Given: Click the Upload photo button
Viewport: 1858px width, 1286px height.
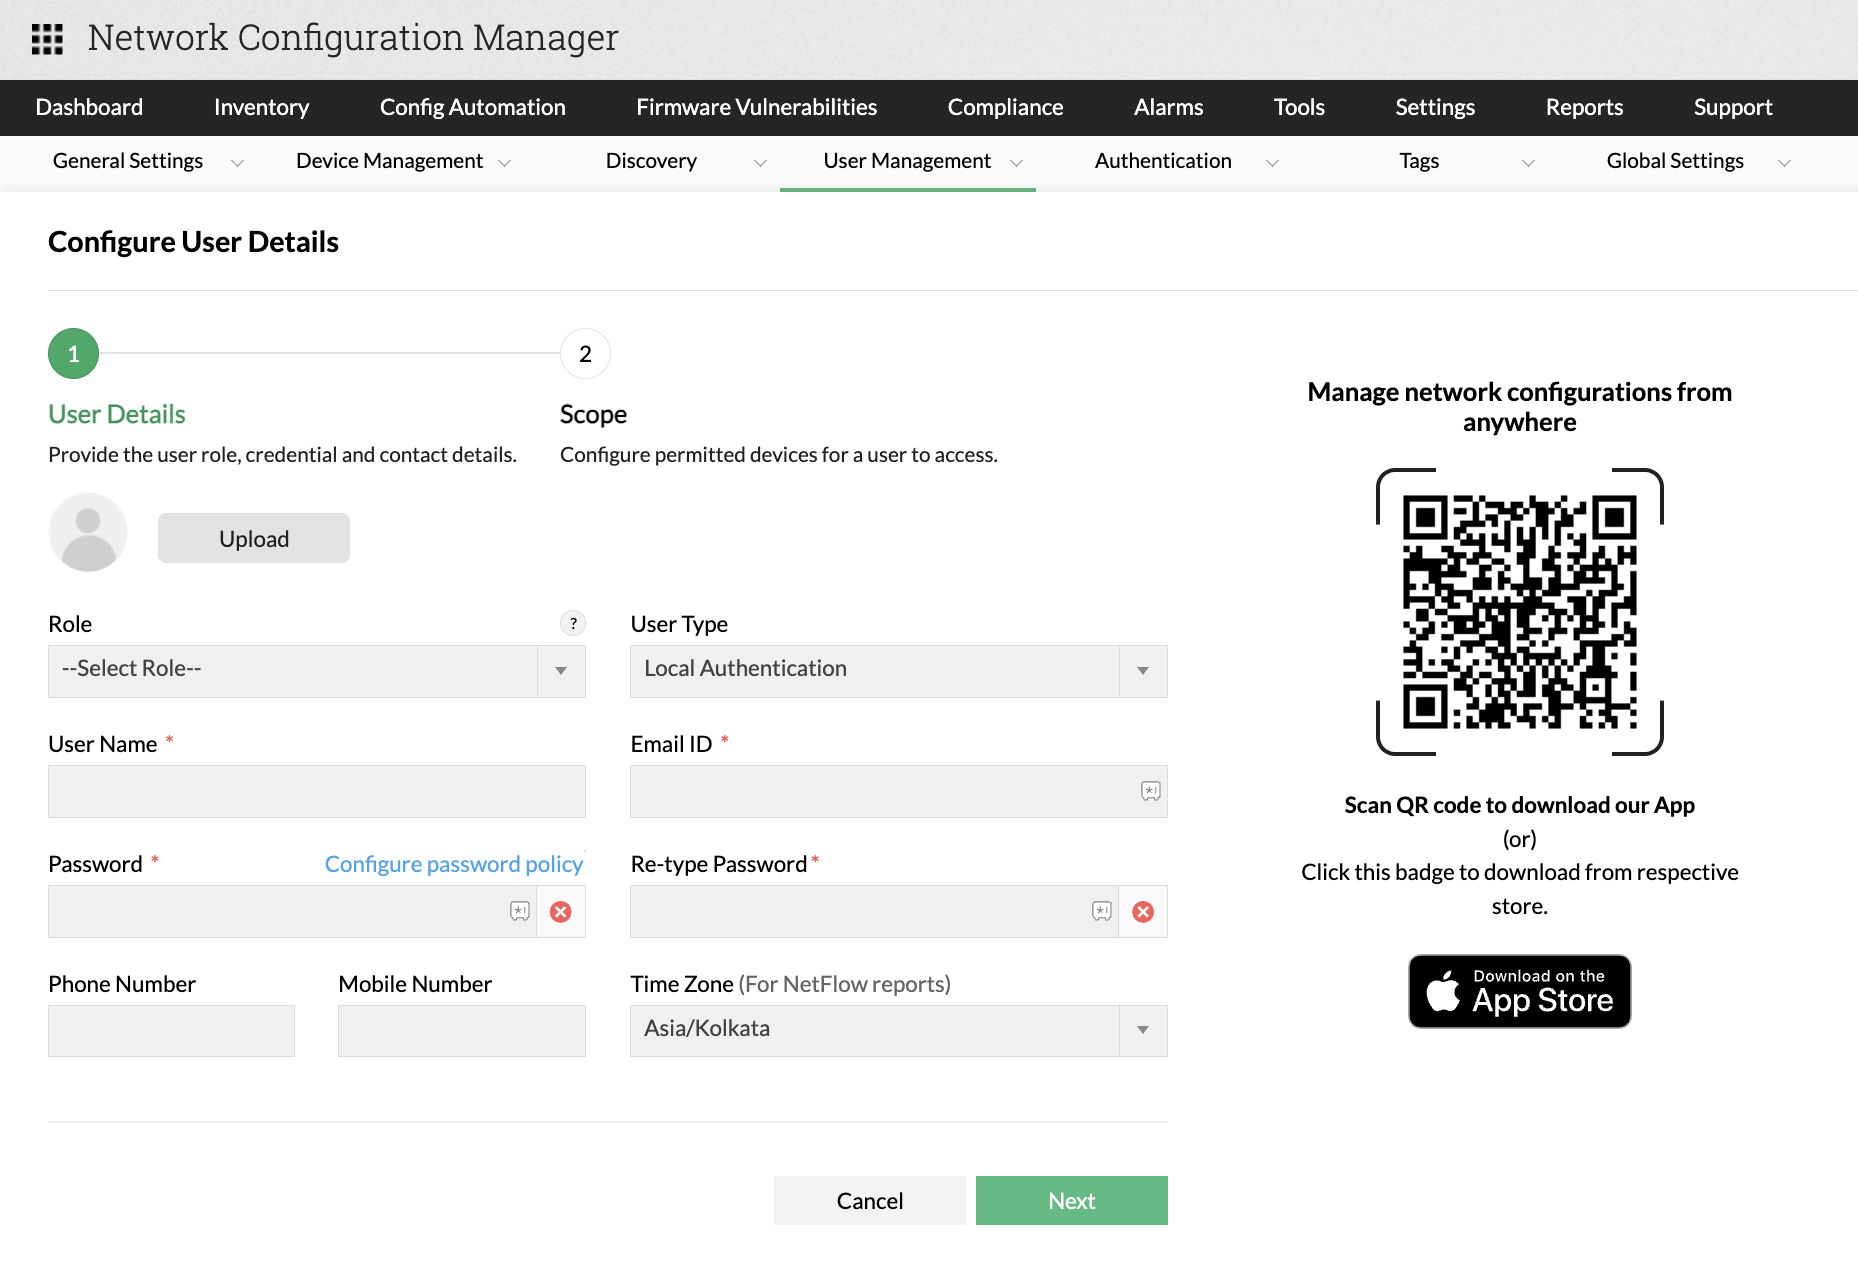Looking at the screenshot, I should tap(254, 538).
